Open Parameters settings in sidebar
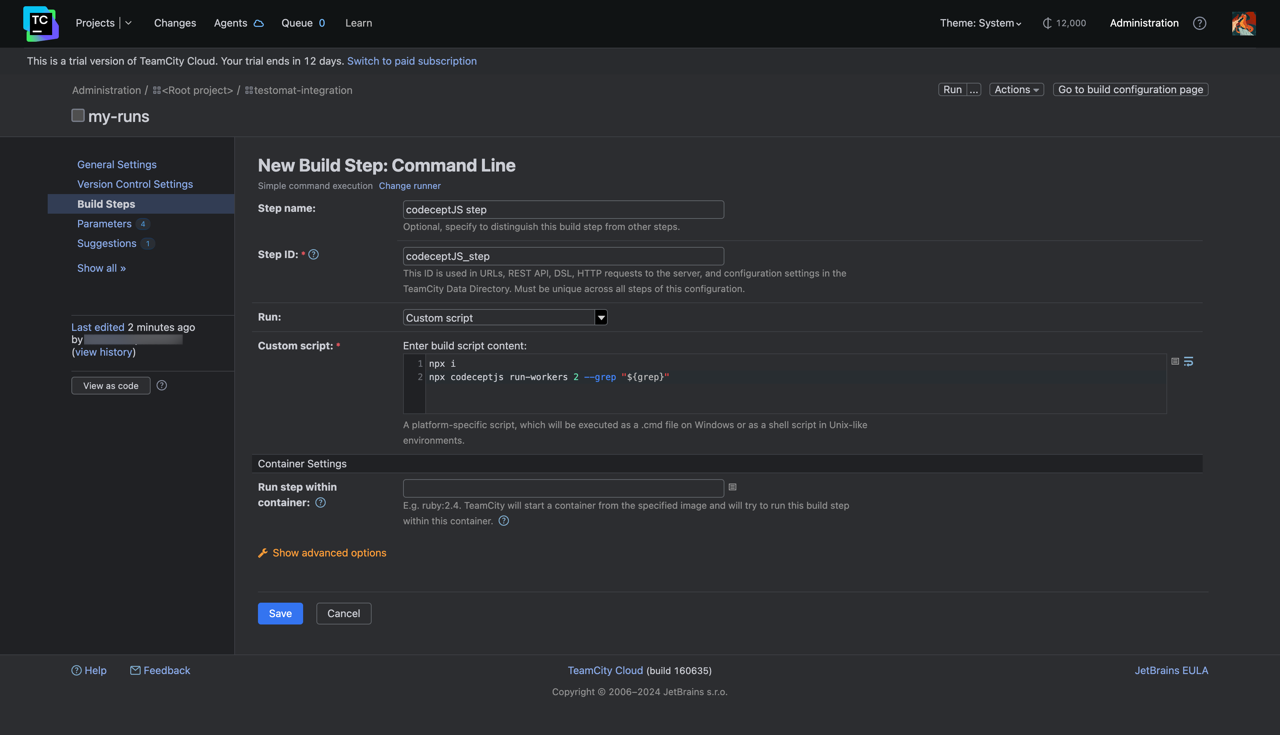This screenshot has width=1280, height=735. 104,224
